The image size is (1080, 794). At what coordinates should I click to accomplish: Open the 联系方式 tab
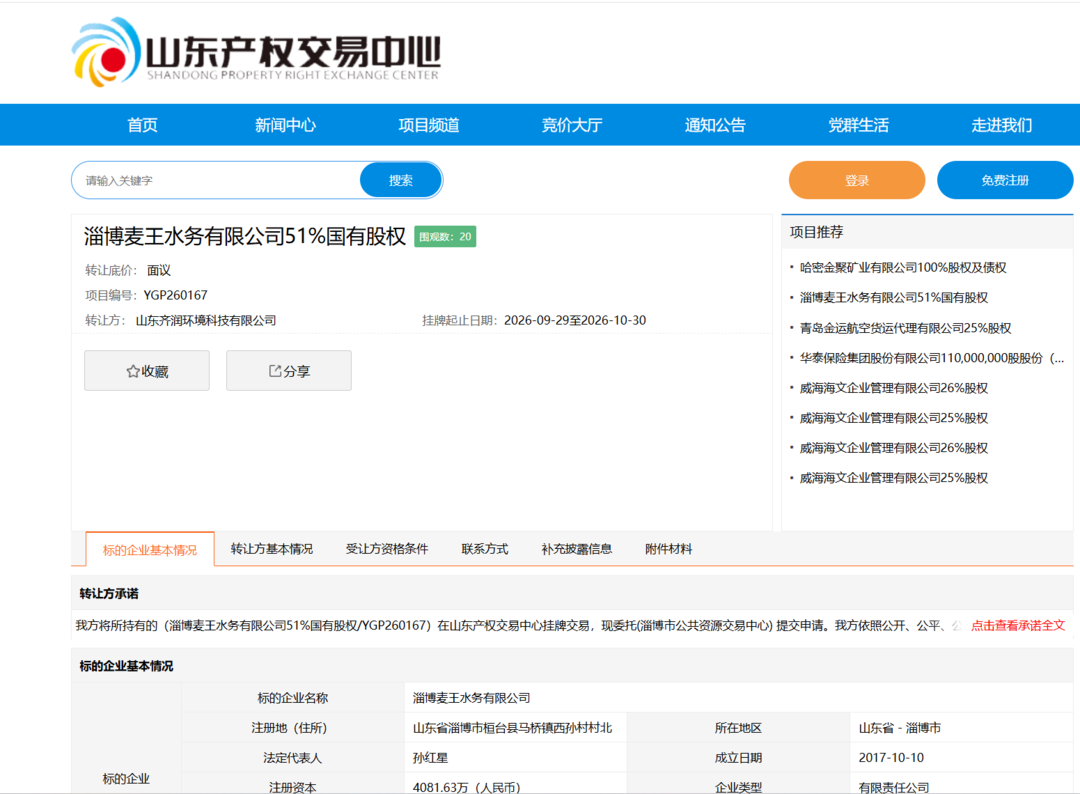point(484,549)
